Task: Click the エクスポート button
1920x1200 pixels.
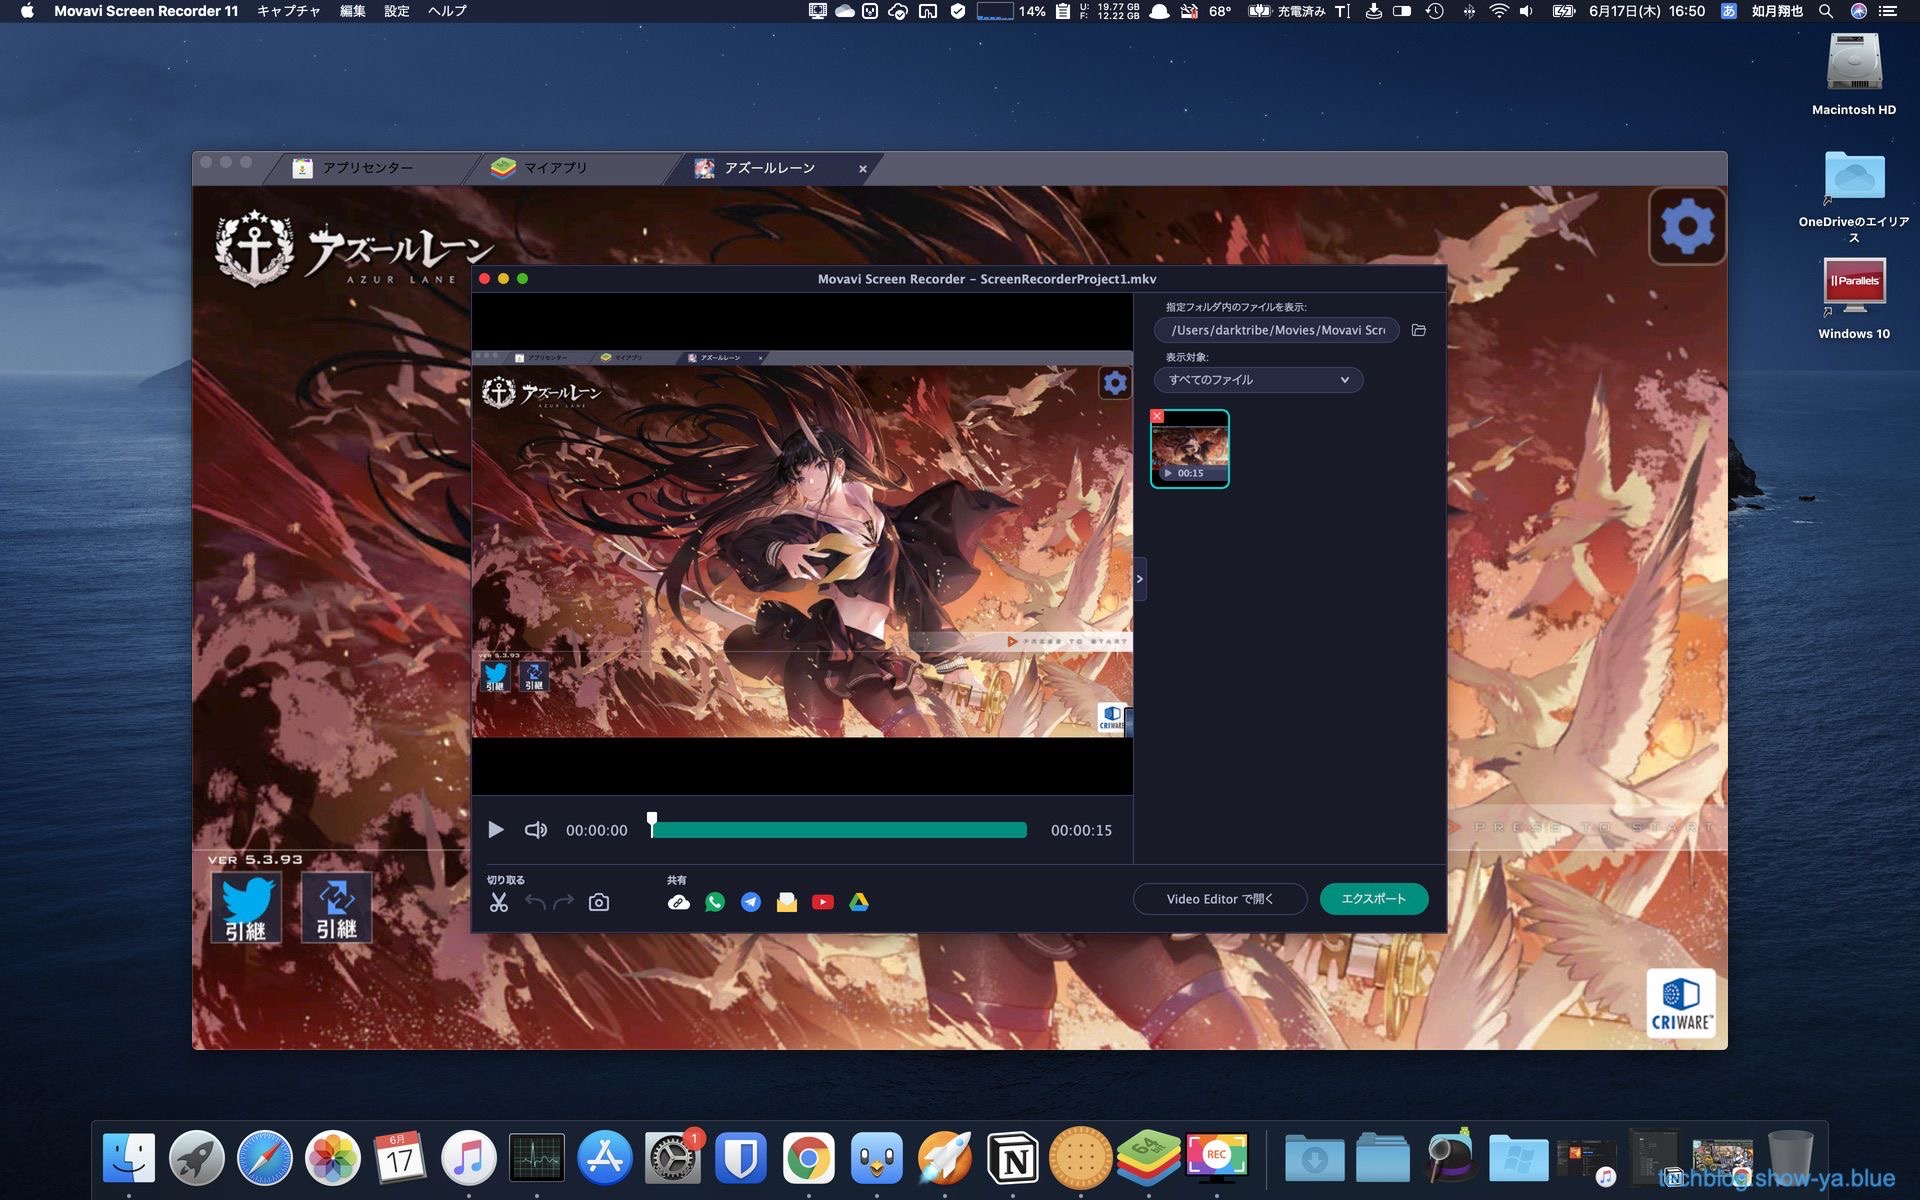Action: [x=1373, y=899]
